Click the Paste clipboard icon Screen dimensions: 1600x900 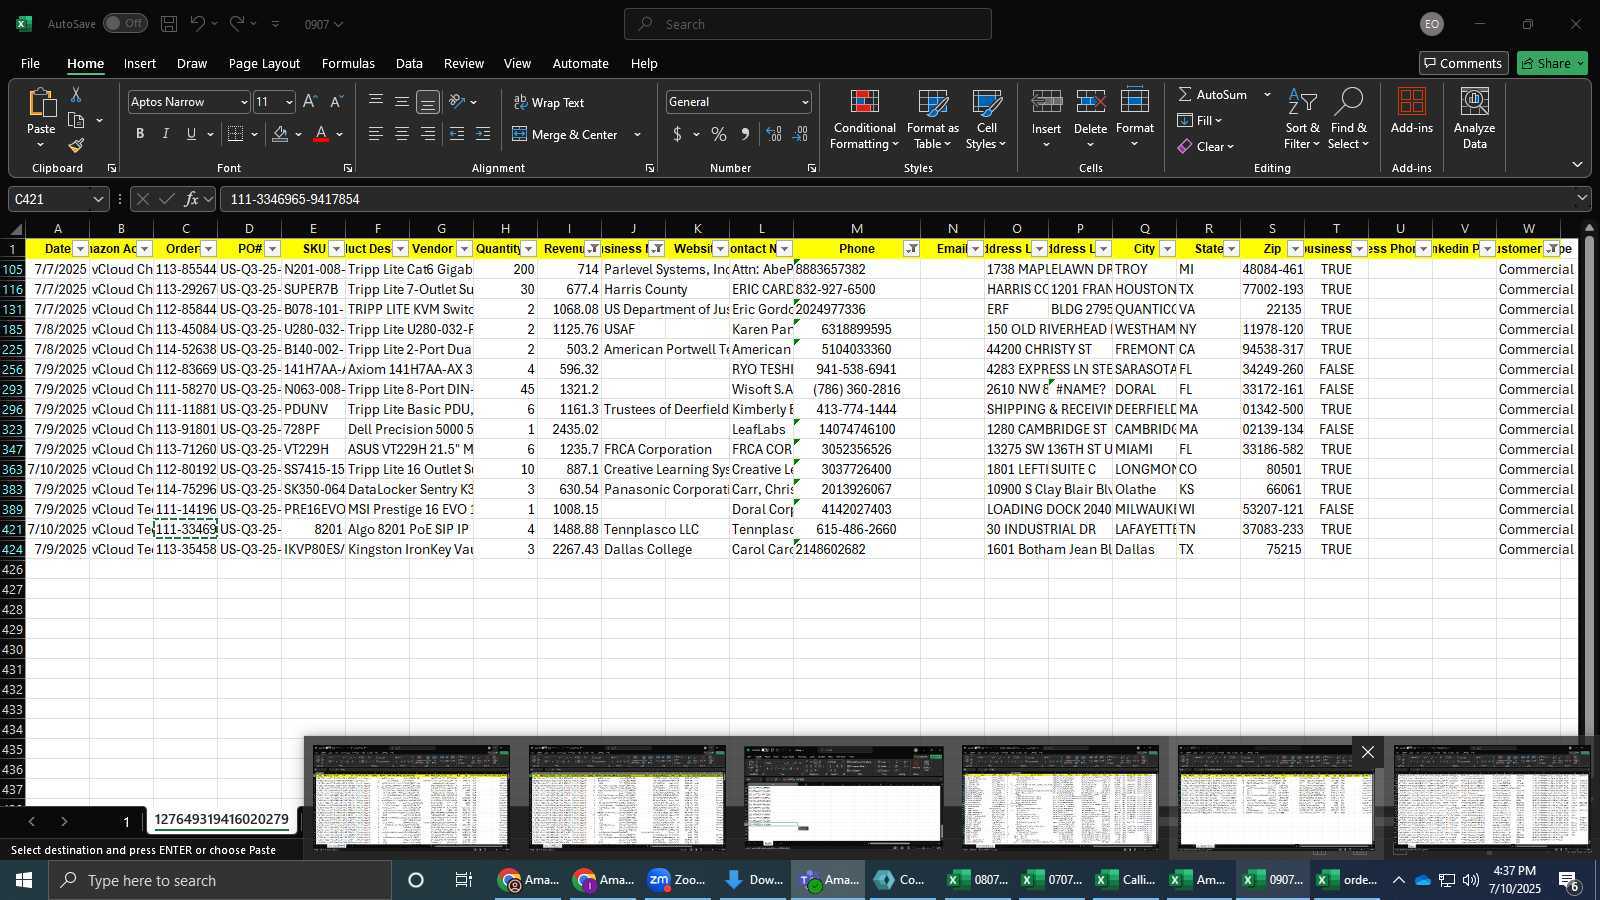(41, 103)
